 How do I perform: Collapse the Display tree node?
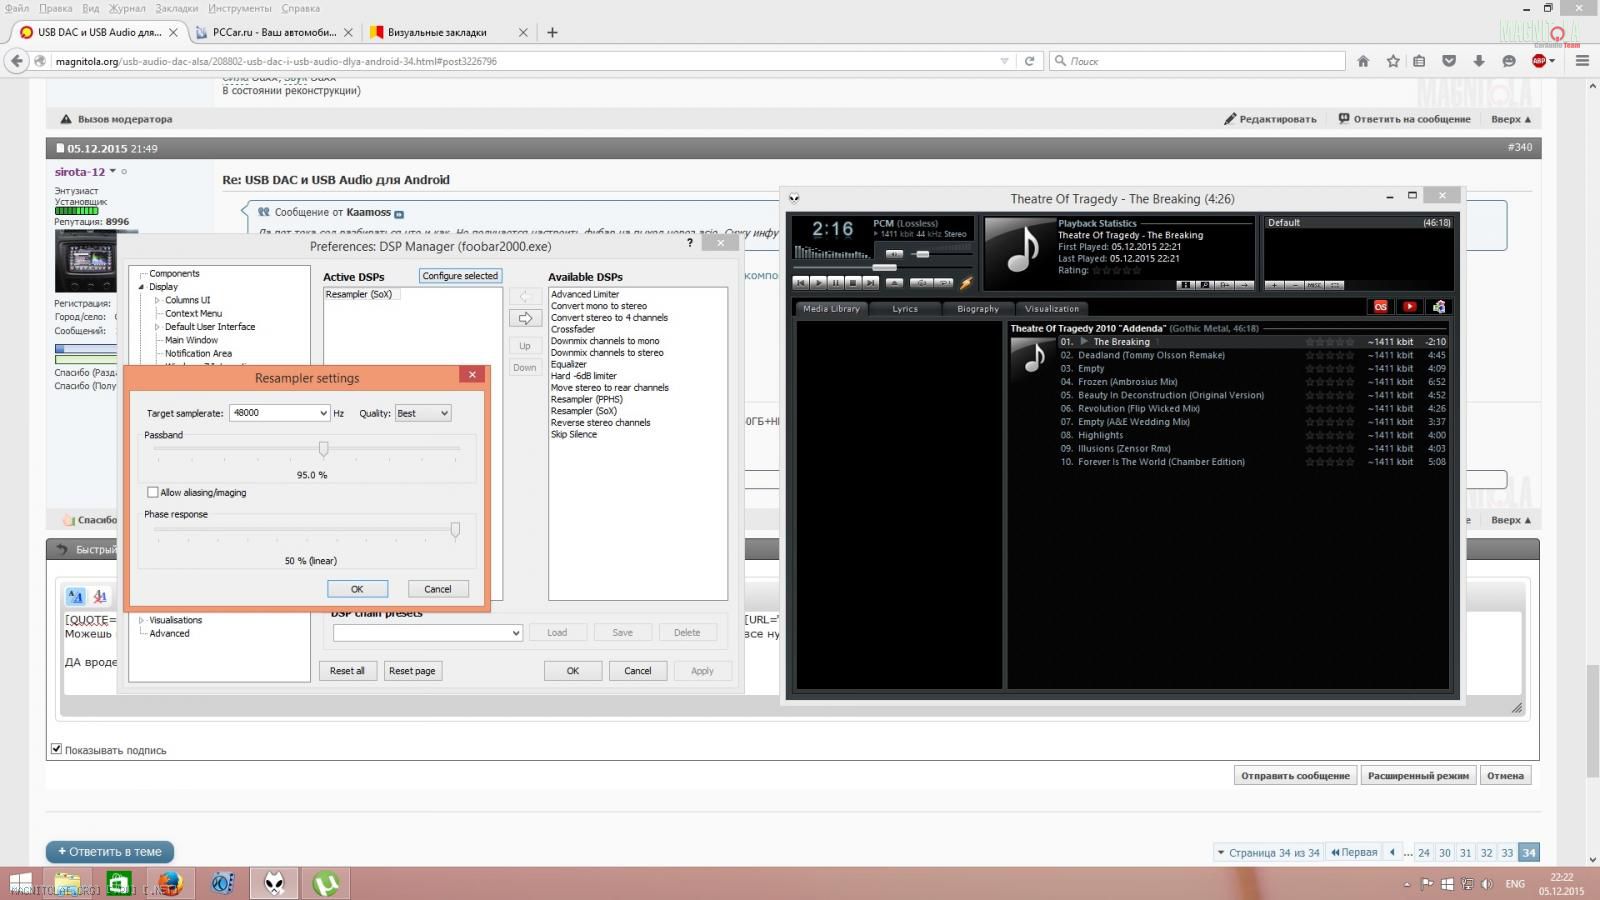pos(142,287)
